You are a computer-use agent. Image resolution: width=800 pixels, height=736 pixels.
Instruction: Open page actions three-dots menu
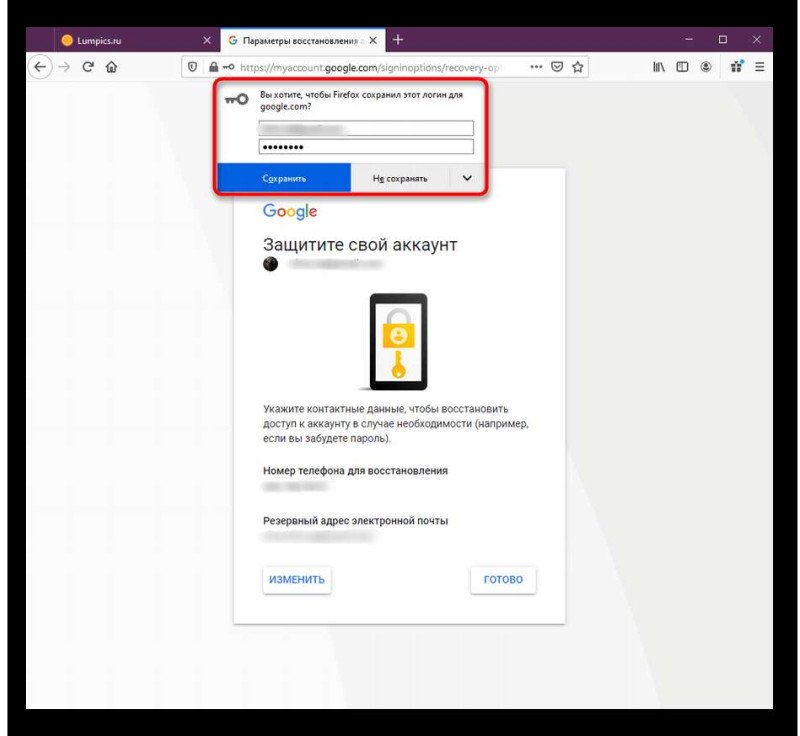(536, 67)
